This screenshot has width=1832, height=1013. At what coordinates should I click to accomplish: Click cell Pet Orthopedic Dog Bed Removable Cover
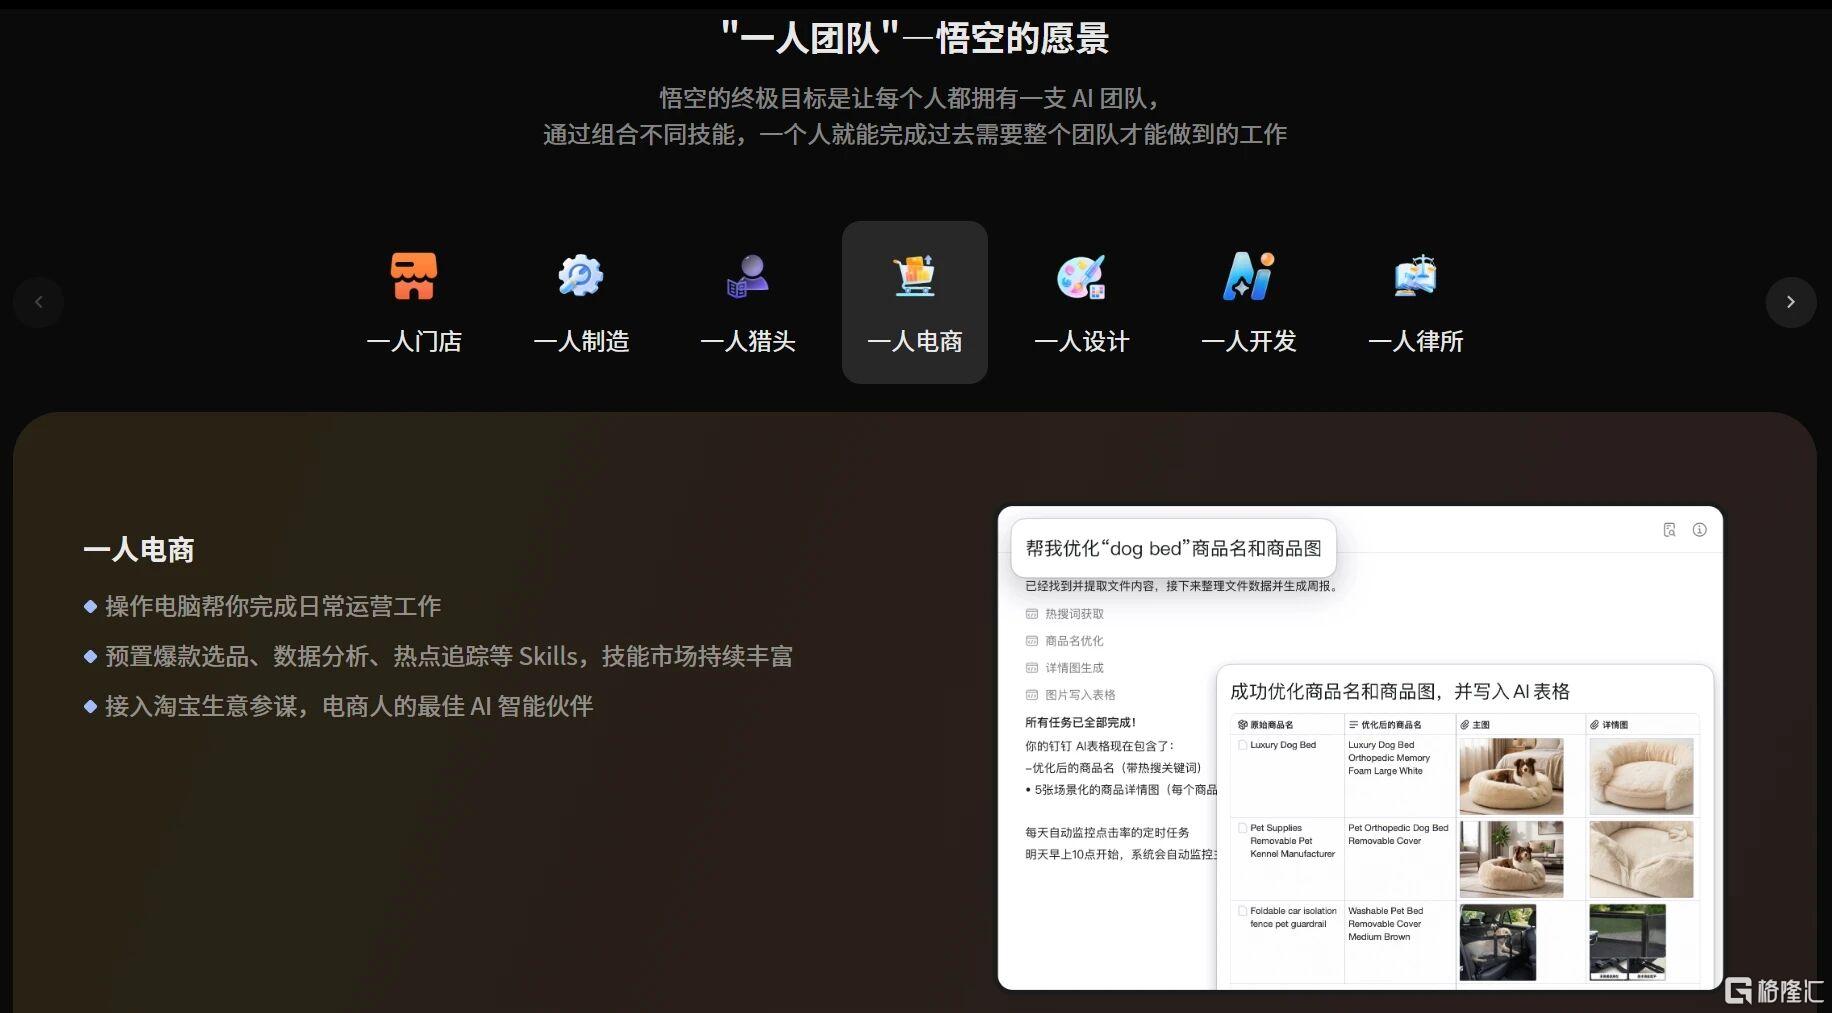[x=1398, y=834]
